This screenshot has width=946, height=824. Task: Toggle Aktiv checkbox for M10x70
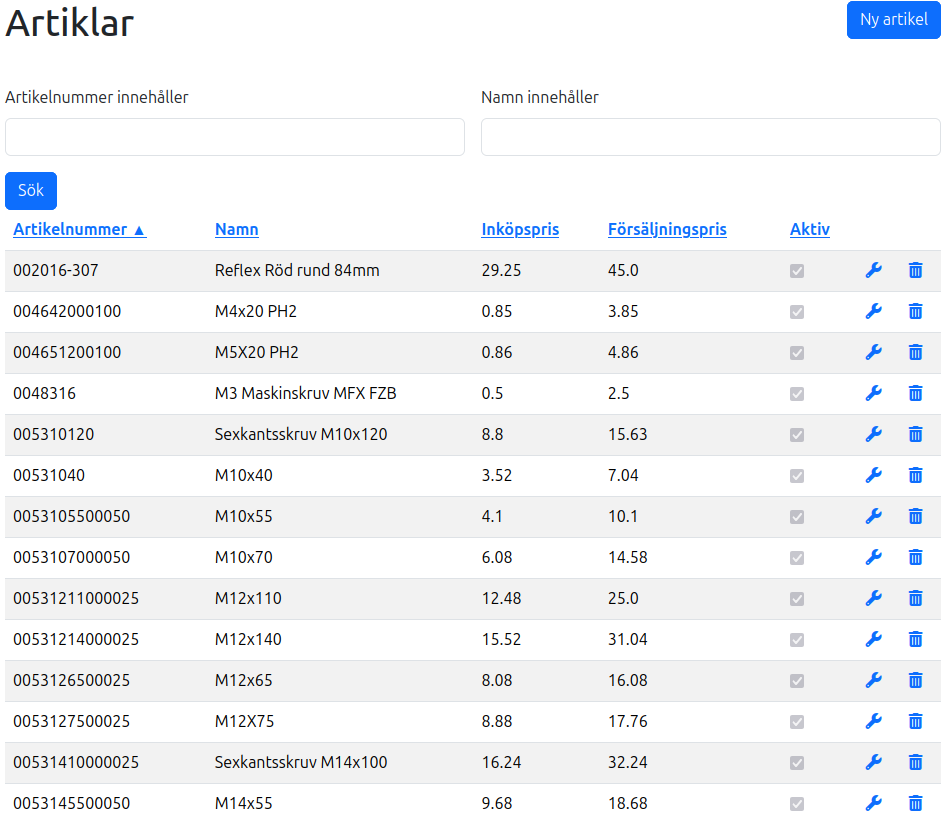click(797, 557)
